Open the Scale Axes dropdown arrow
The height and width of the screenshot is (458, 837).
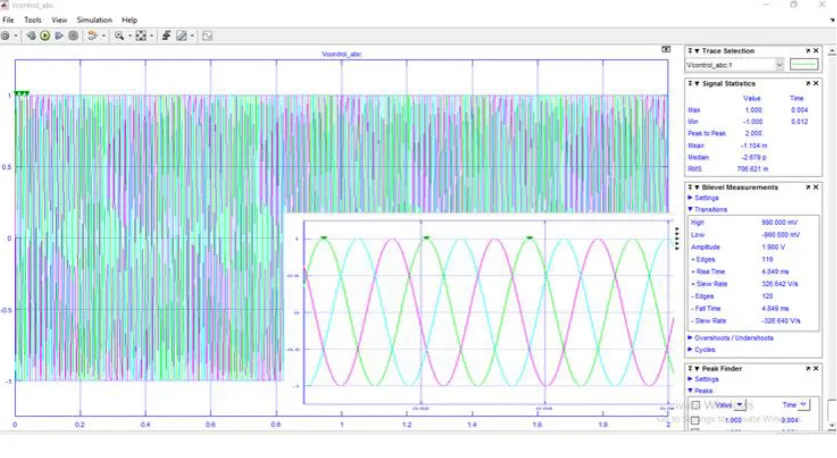(x=152, y=36)
